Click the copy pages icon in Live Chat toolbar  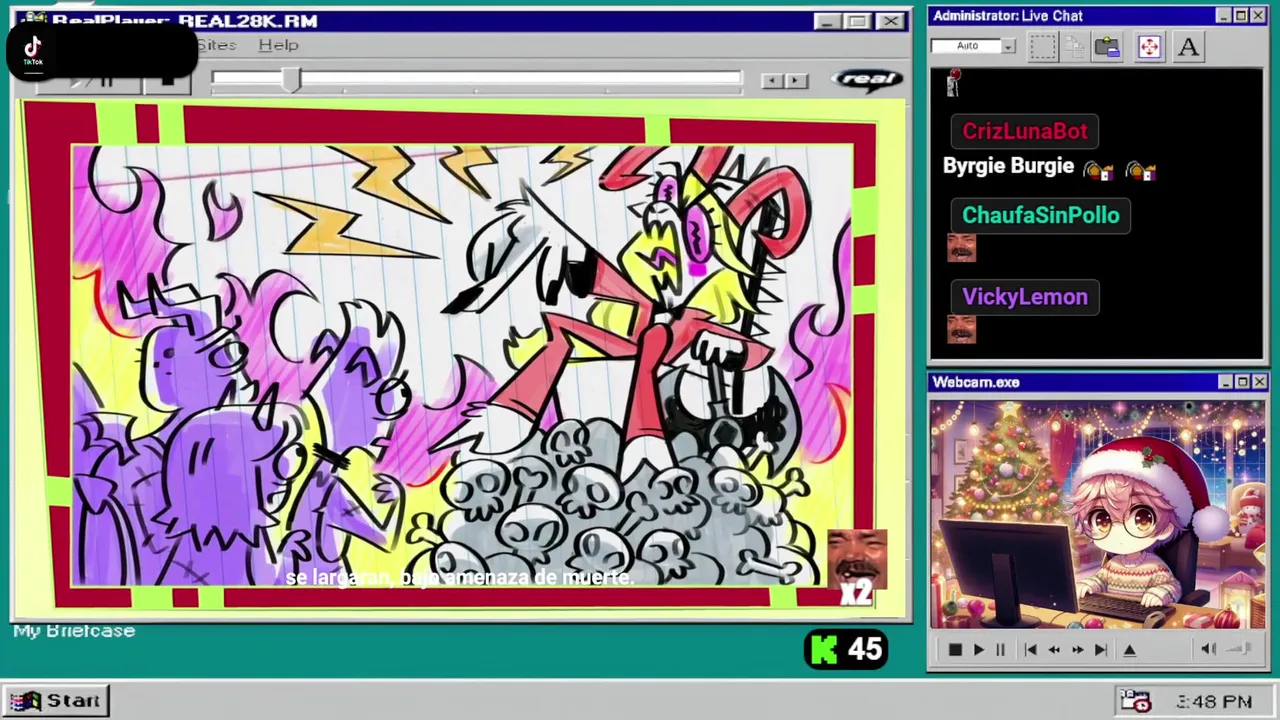tap(1074, 47)
